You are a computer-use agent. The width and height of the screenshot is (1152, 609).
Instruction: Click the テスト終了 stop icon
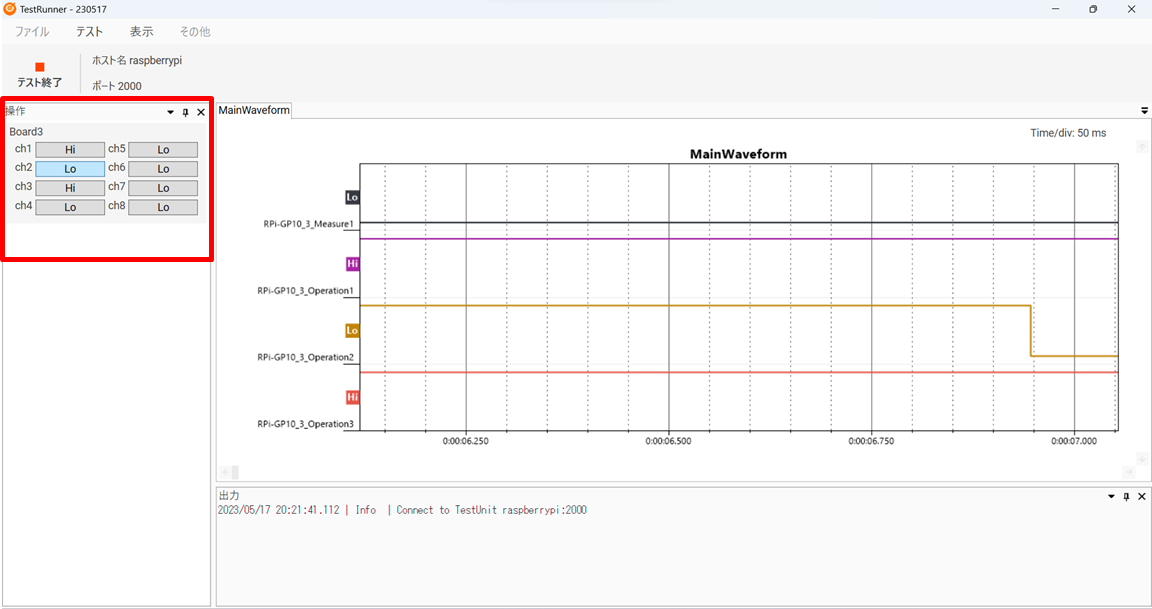pos(40,67)
